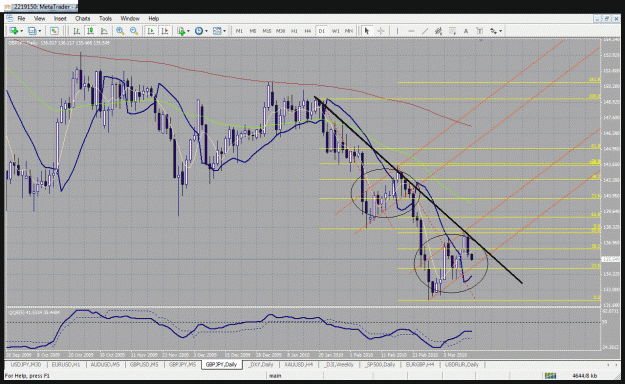
Task: Select the Horizontal Line drawing tool
Action: [x=411, y=31]
